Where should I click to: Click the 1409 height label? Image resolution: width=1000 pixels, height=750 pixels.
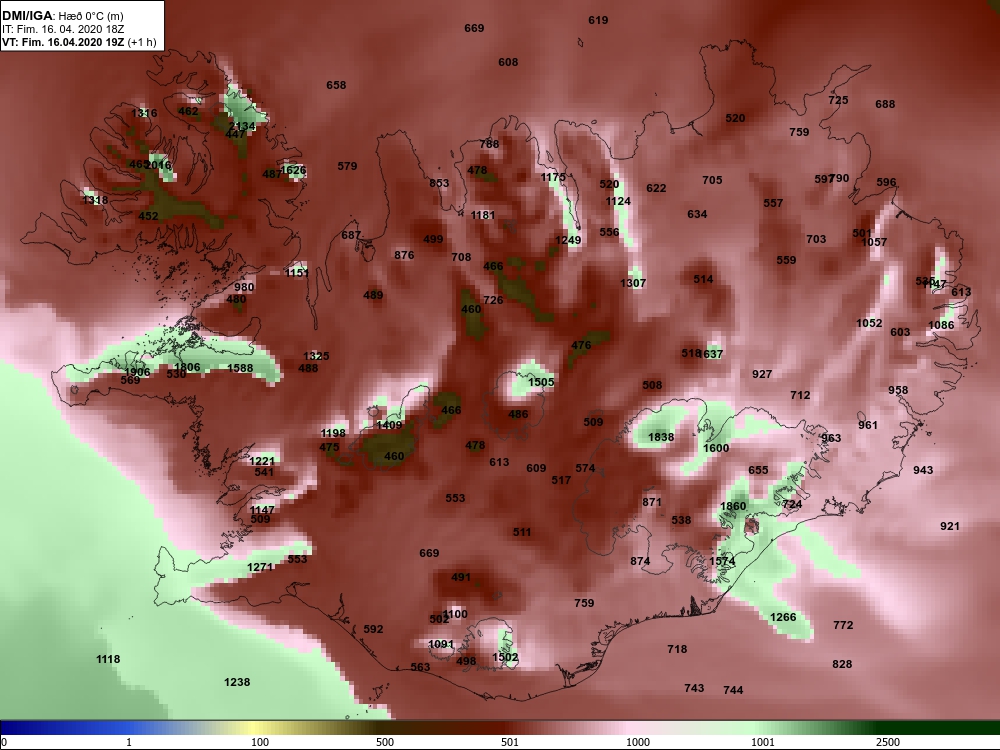[390, 425]
